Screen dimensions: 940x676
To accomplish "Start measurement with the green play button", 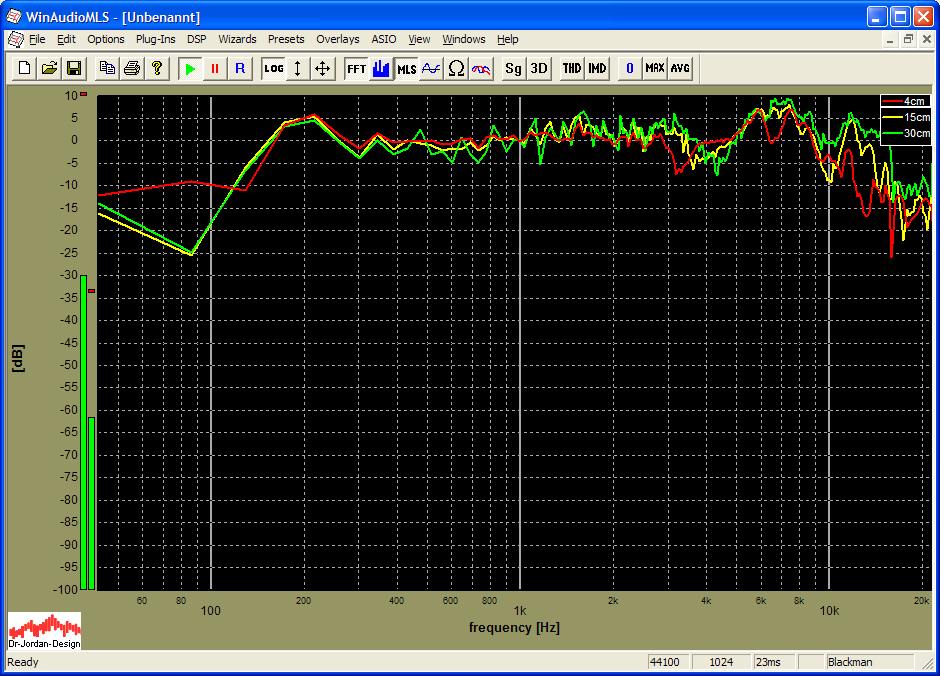I will coord(190,68).
